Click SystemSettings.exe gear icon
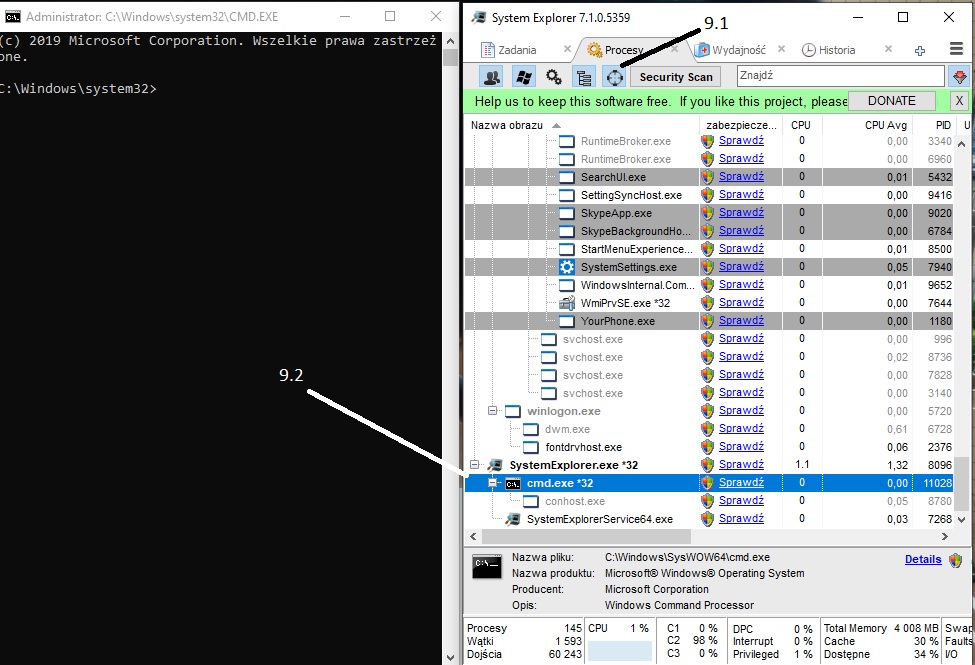 tap(566, 267)
